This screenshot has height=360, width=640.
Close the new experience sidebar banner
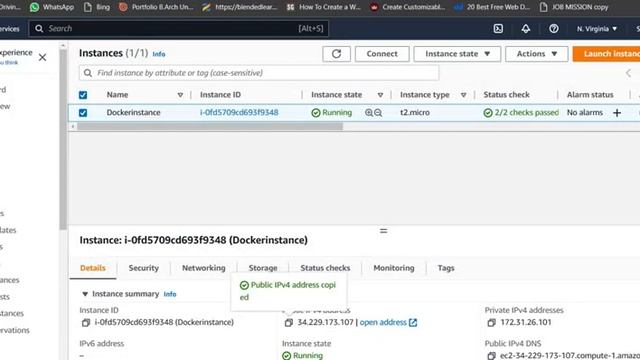coord(42,58)
